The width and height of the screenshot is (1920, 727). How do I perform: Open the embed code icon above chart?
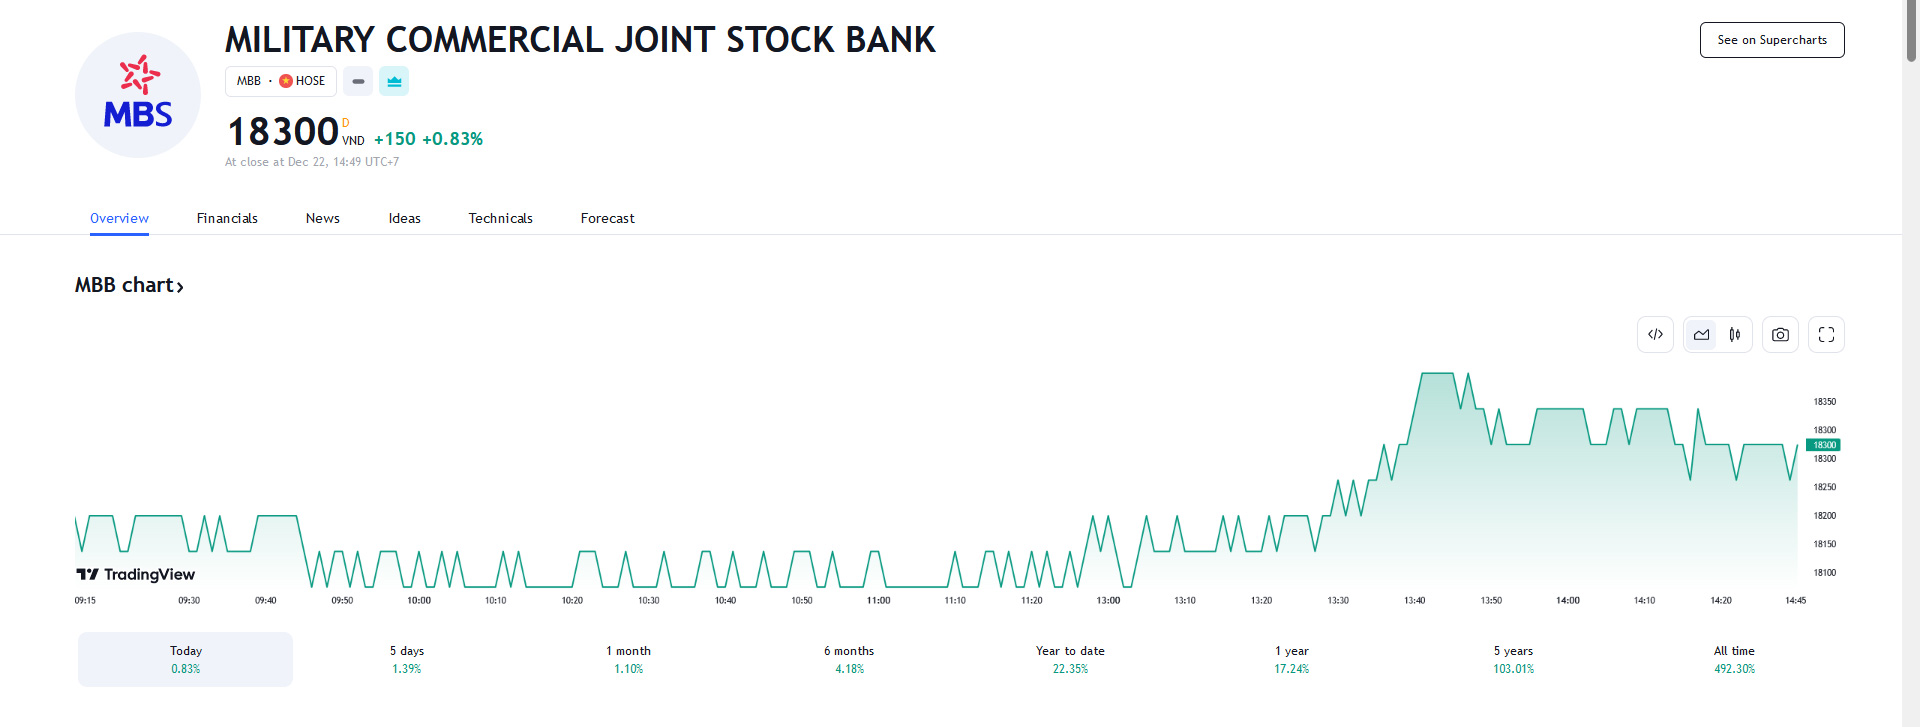[1655, 335]
